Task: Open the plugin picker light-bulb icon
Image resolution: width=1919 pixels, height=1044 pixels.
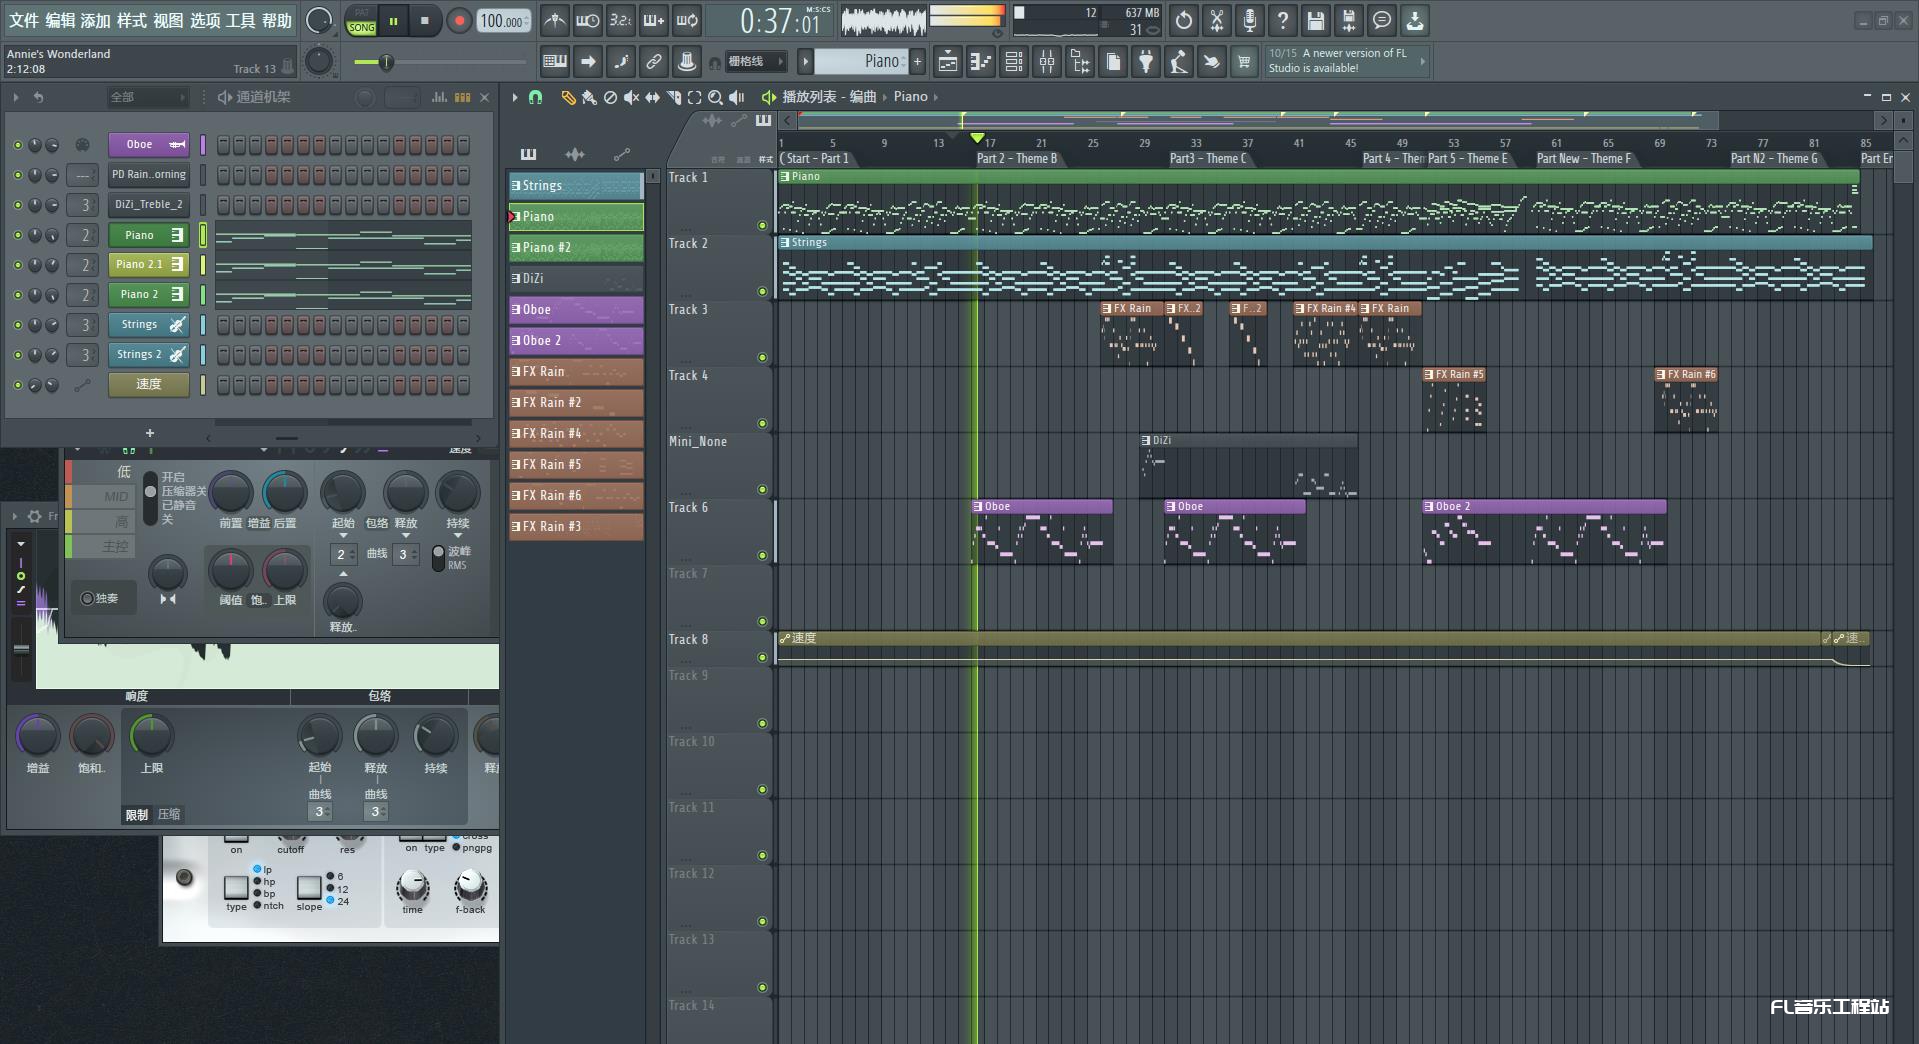Action: tap(1146, 62)
